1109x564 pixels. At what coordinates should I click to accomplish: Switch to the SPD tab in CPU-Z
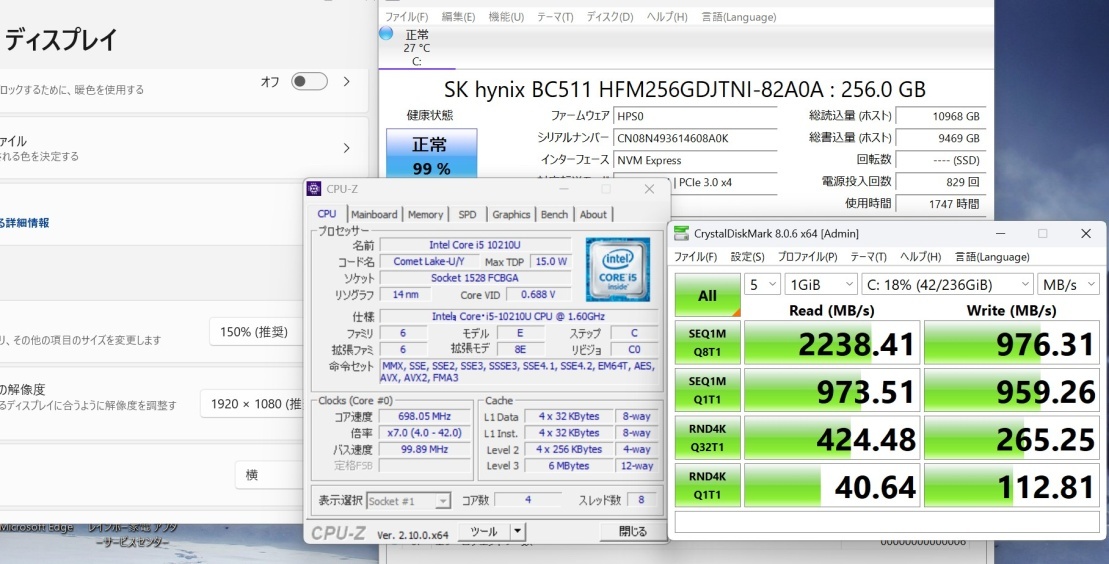coord(468,214)
